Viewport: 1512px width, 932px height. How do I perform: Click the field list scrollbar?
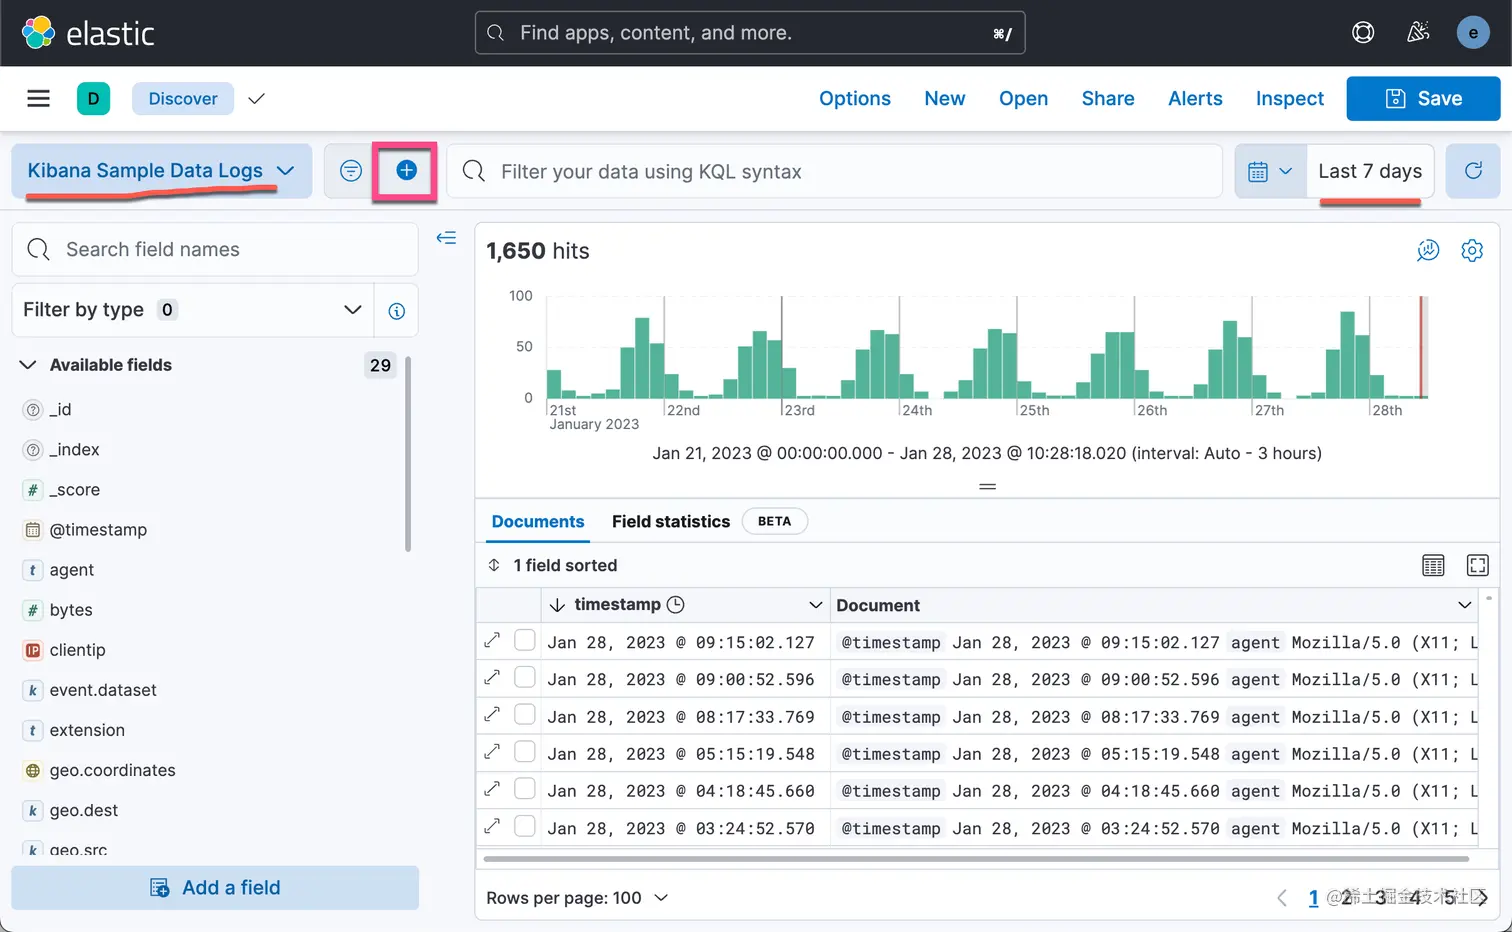(x=408, y=455)
